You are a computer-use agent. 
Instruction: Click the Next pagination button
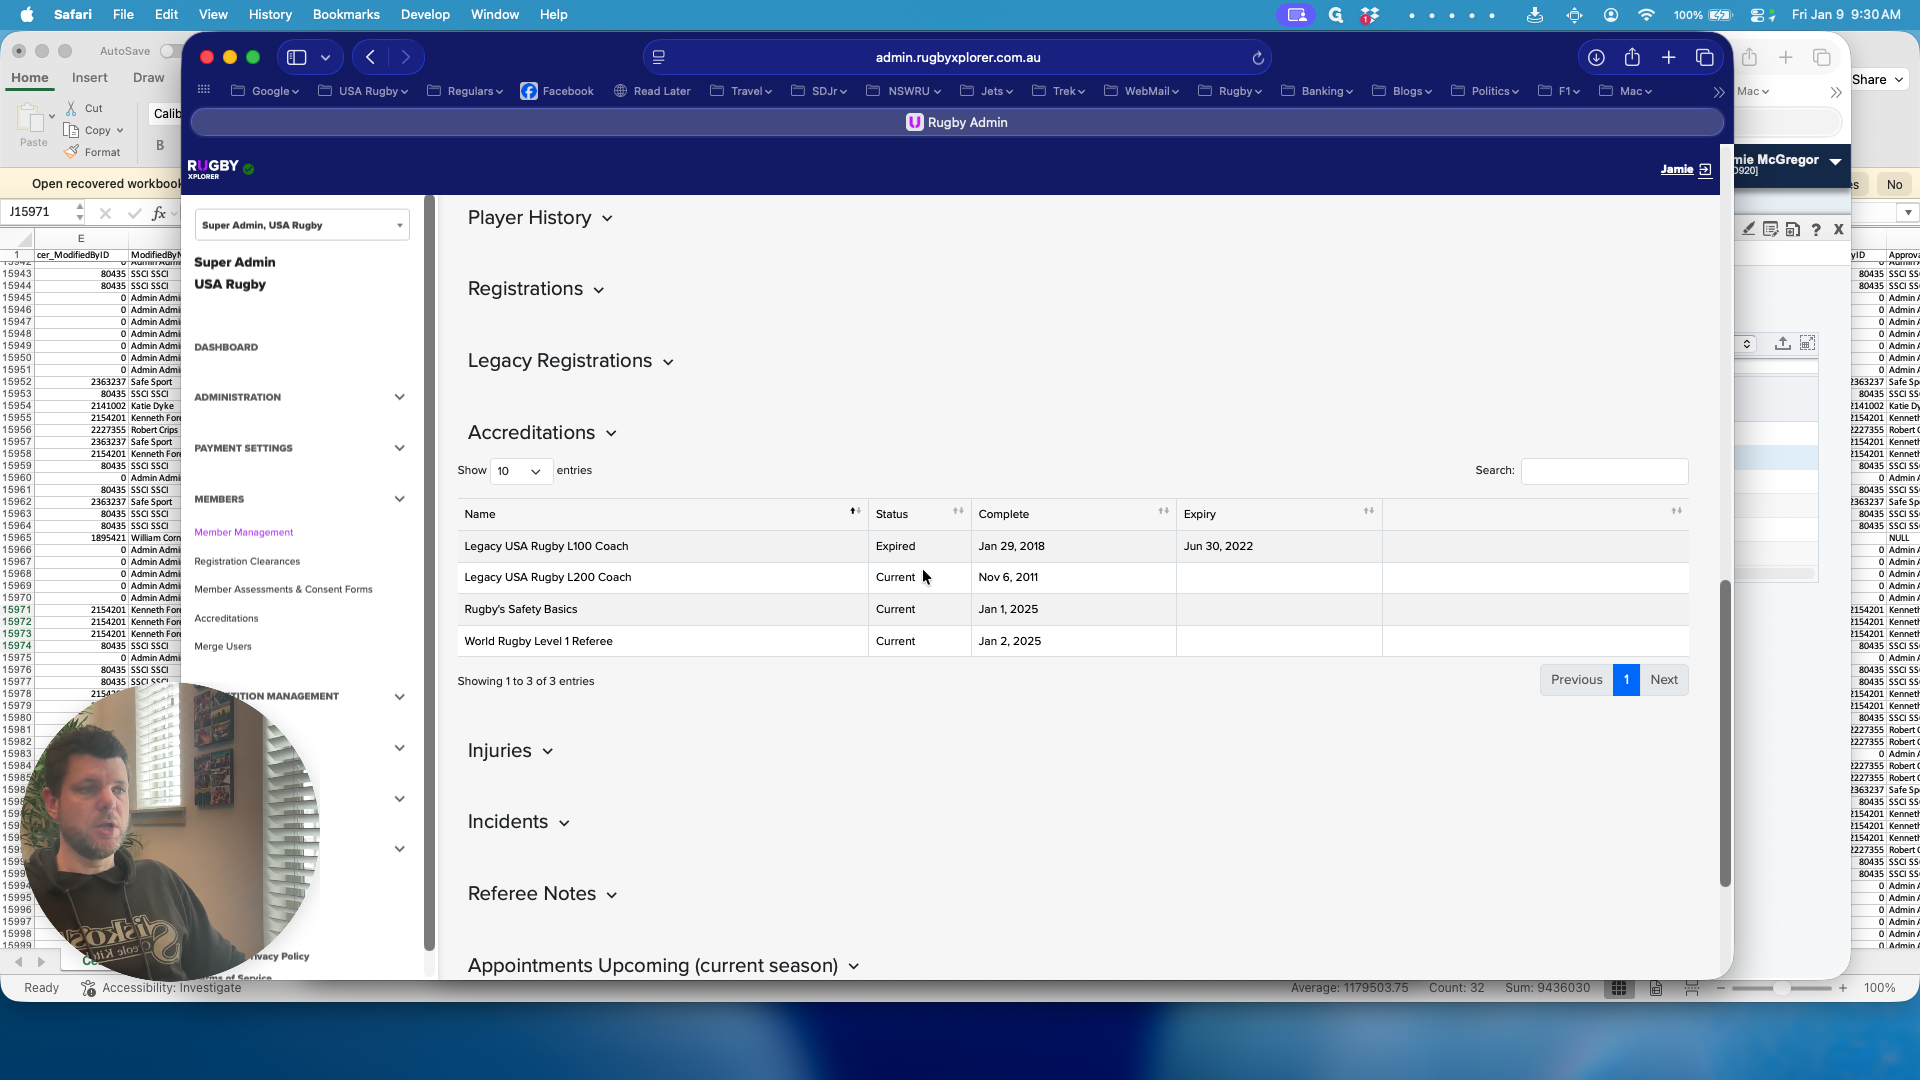[1664, 680]
